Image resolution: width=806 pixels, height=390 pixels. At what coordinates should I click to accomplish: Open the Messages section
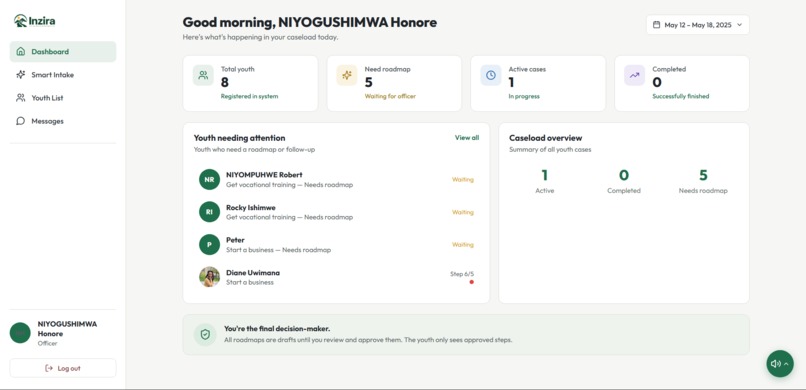(63, 121)
